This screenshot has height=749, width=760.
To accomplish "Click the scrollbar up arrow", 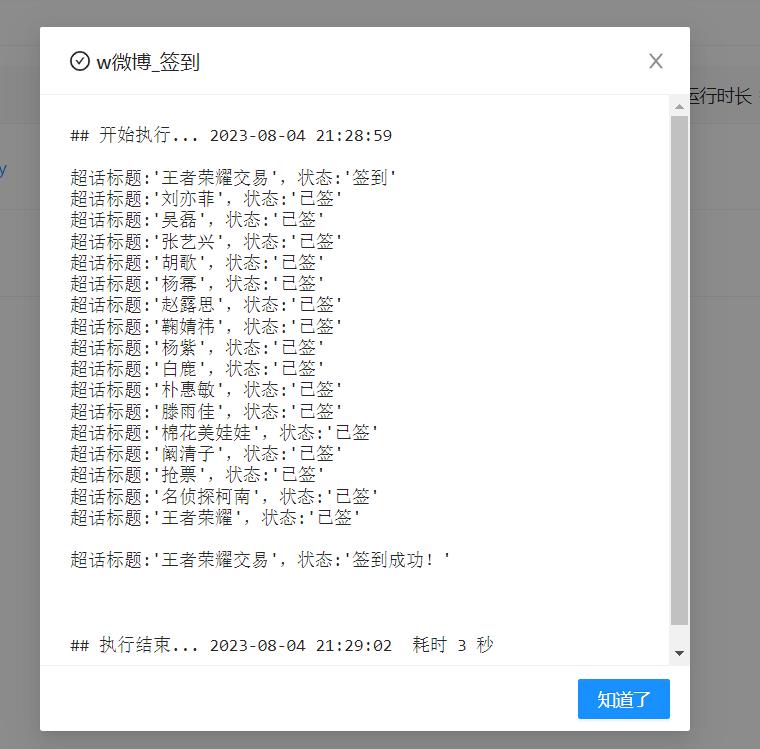I will click(679, 107).
